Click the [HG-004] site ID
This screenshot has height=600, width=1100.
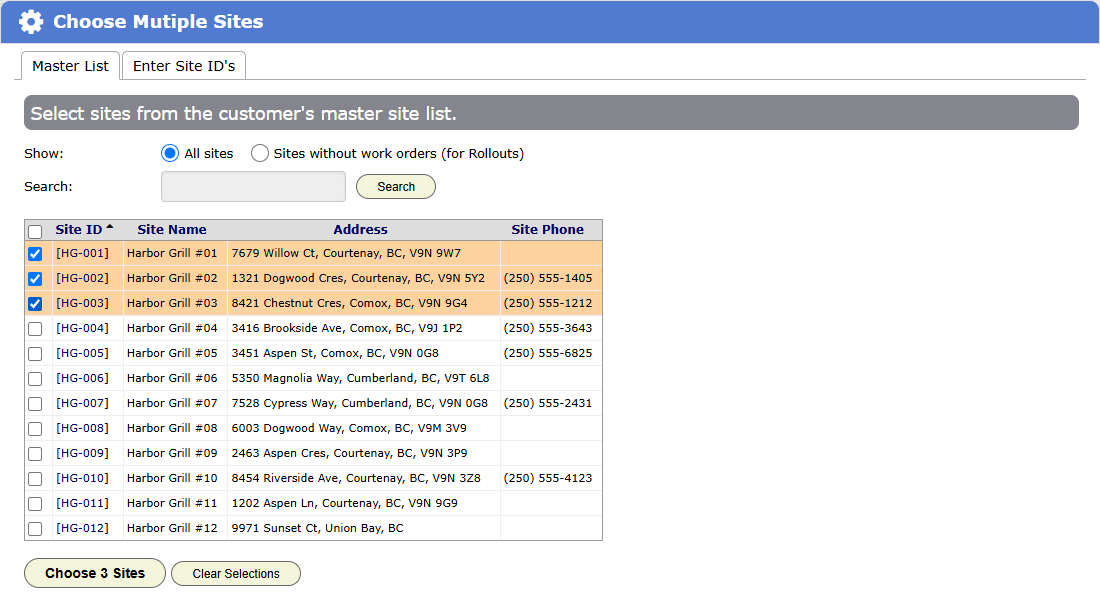(82, 328)
